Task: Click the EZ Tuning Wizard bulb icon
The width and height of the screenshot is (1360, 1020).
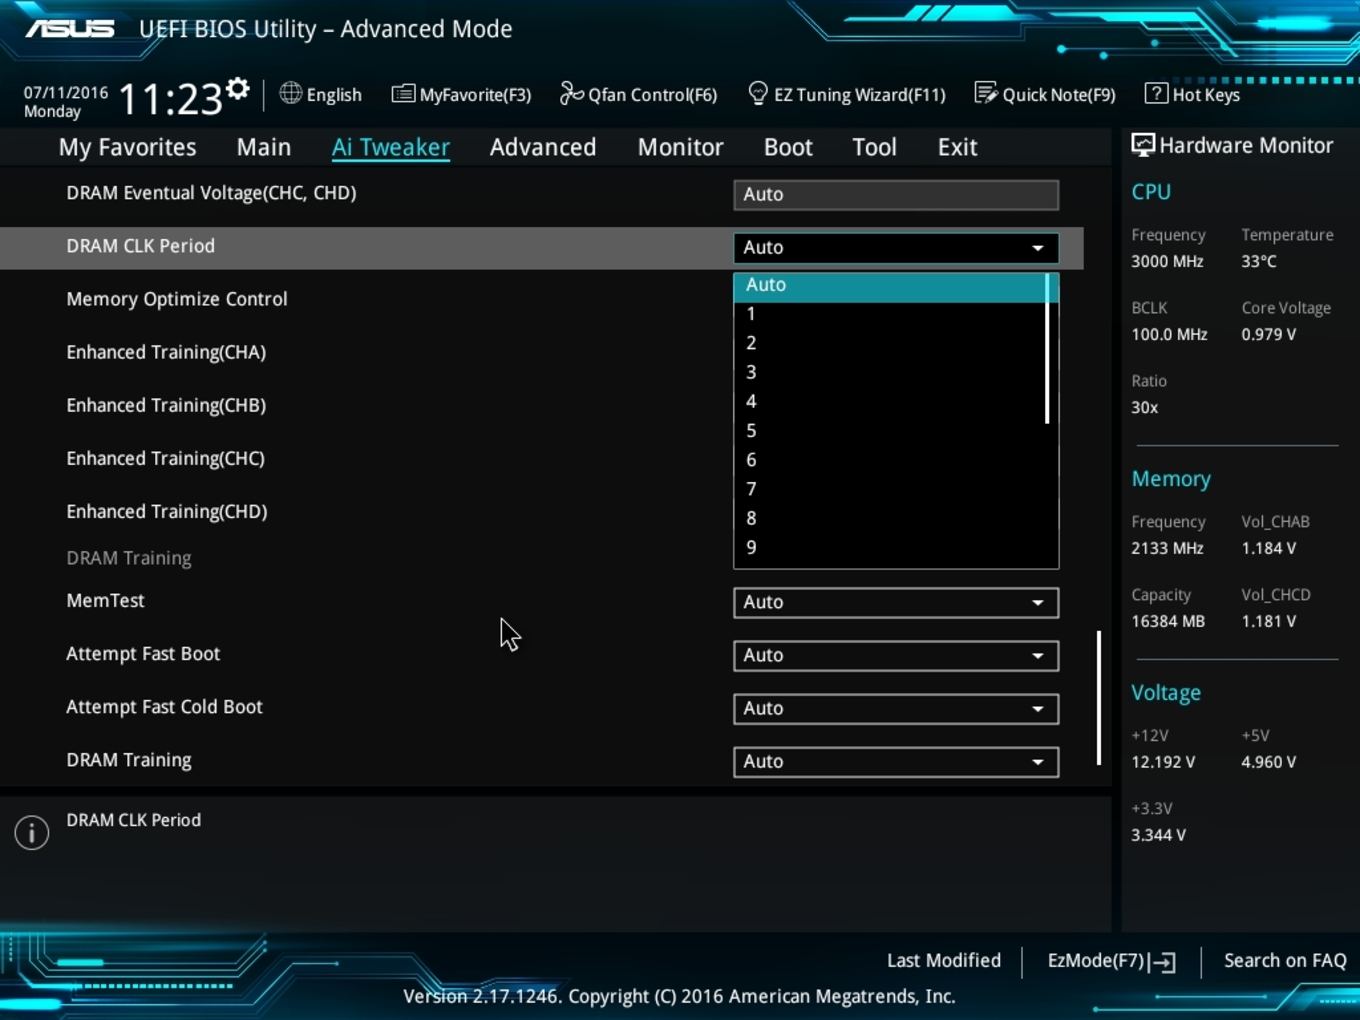Action: click(758, 93)
